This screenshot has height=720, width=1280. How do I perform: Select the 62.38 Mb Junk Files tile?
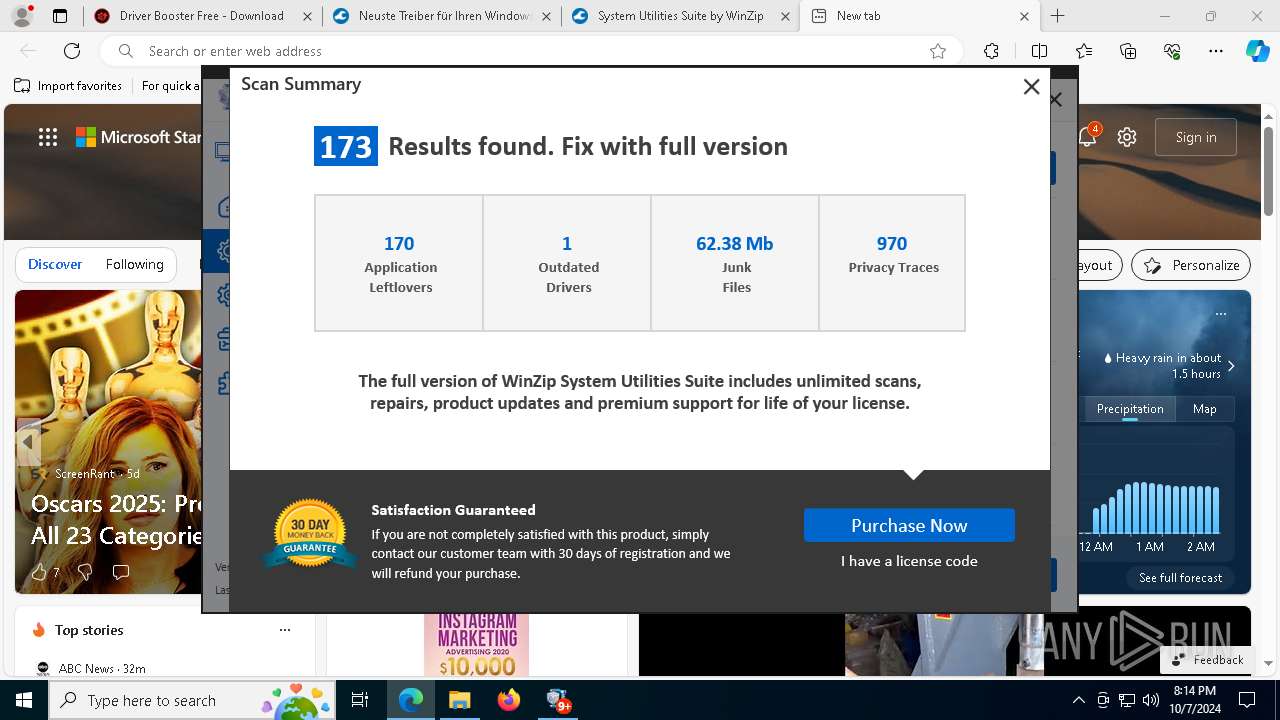click(x=735, y=263)
